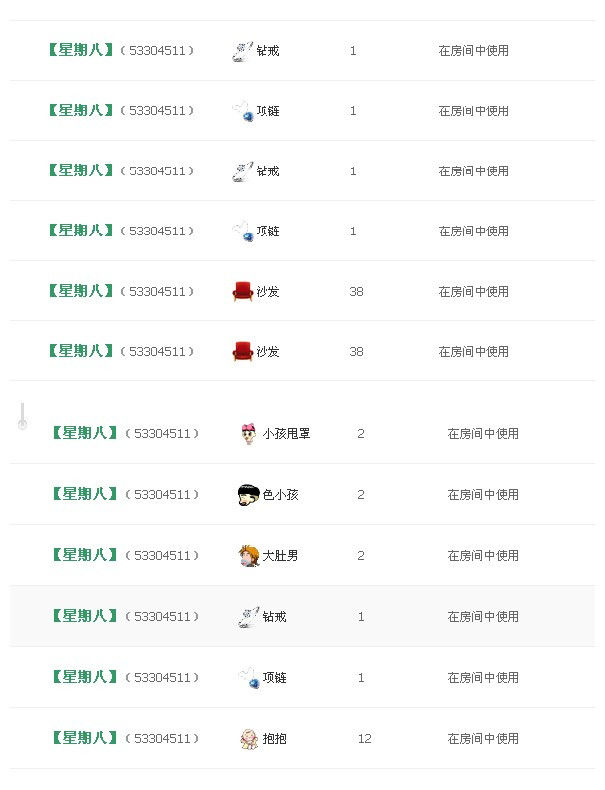Open the 【星期八】 user link in the 小孩甩罩 row
The width and height of the screenshot is (605, 790).
(x=85, y=433)
